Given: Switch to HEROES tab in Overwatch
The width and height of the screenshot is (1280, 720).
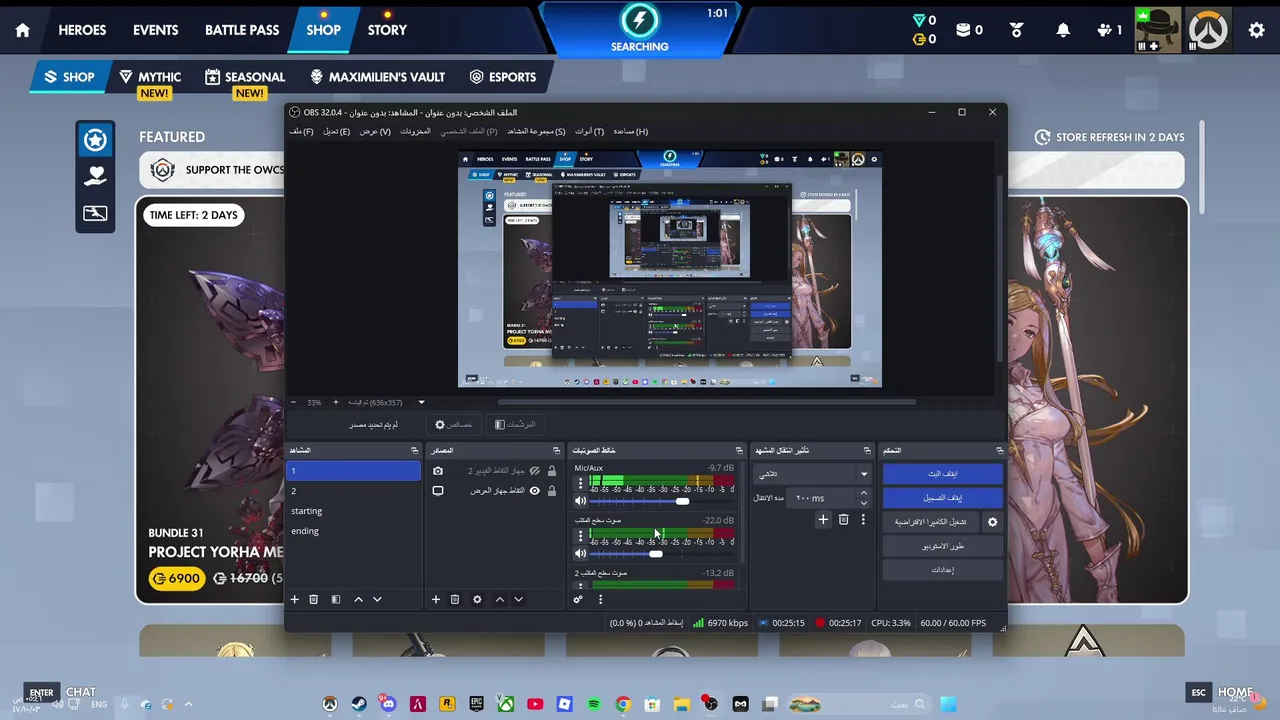Looking at the screenshot, I should click(82, 30).
